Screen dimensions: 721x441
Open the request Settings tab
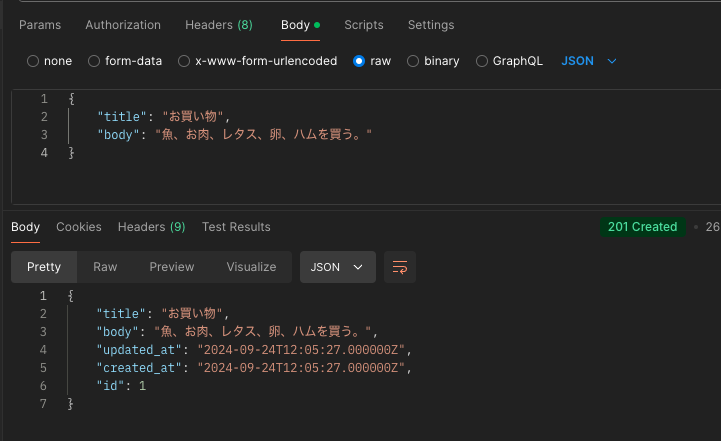click(431, 25)
